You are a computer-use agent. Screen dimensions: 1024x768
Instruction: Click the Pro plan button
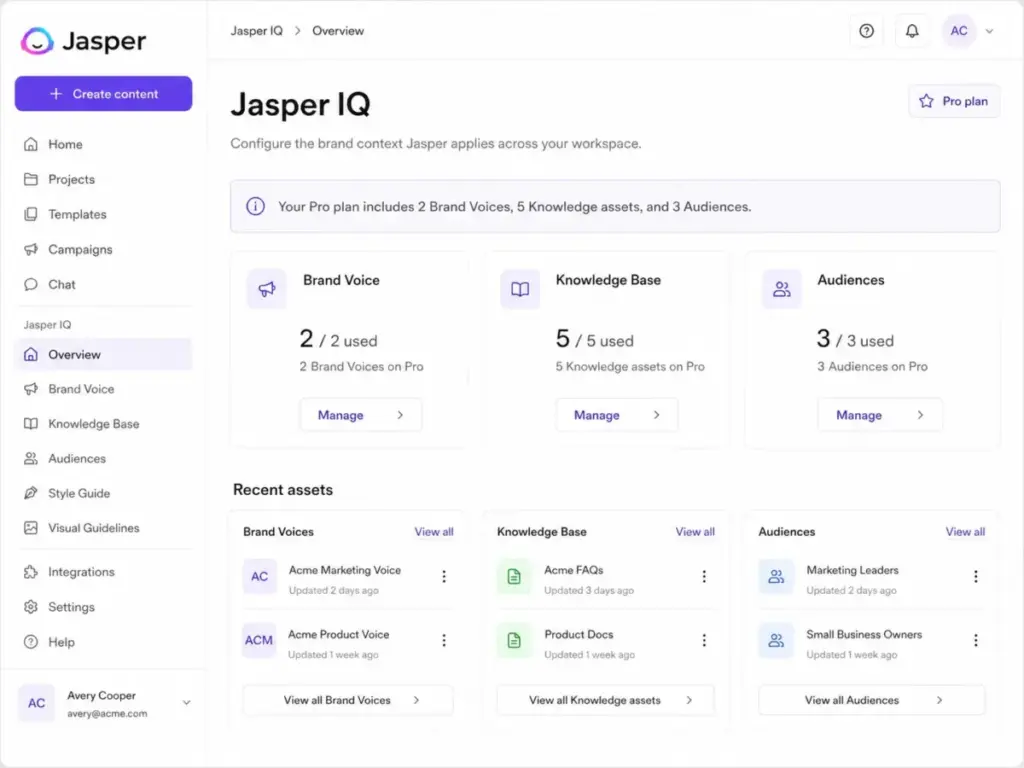click(x=954, y=101)
